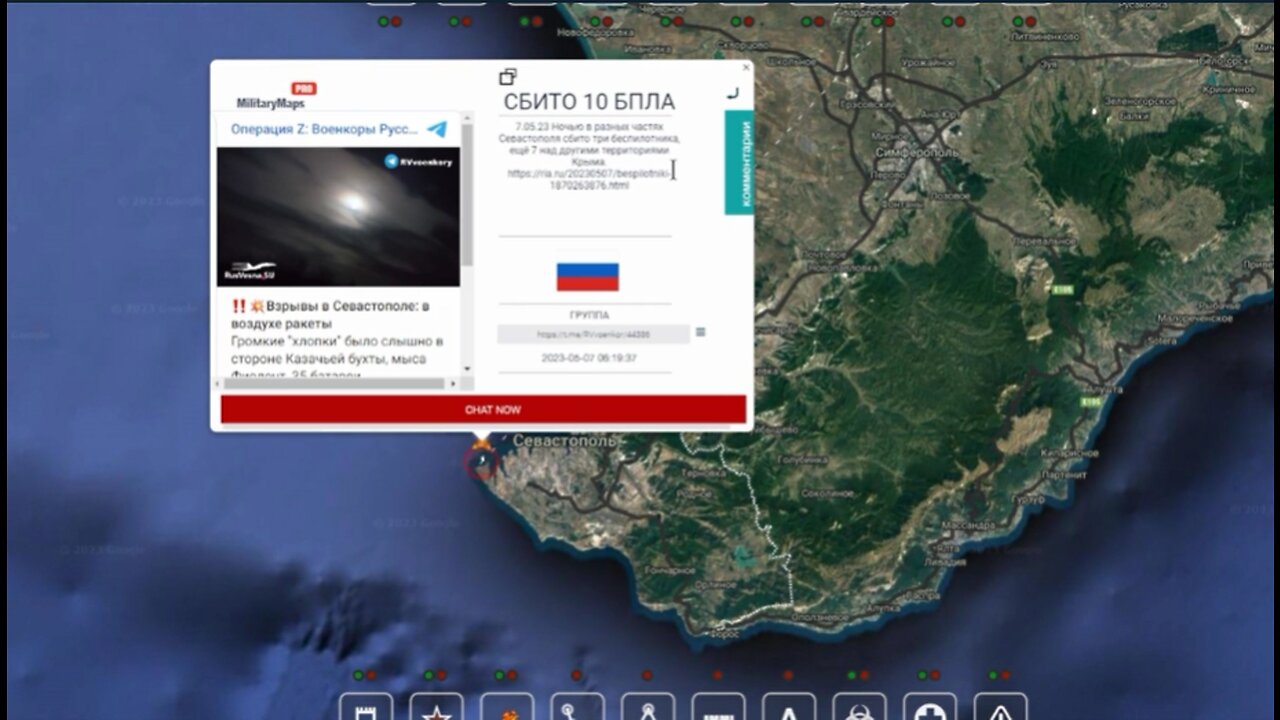Toggle green dot above the fortress icon
This screenshot has width=1280, height=720.
pos(358,675)
